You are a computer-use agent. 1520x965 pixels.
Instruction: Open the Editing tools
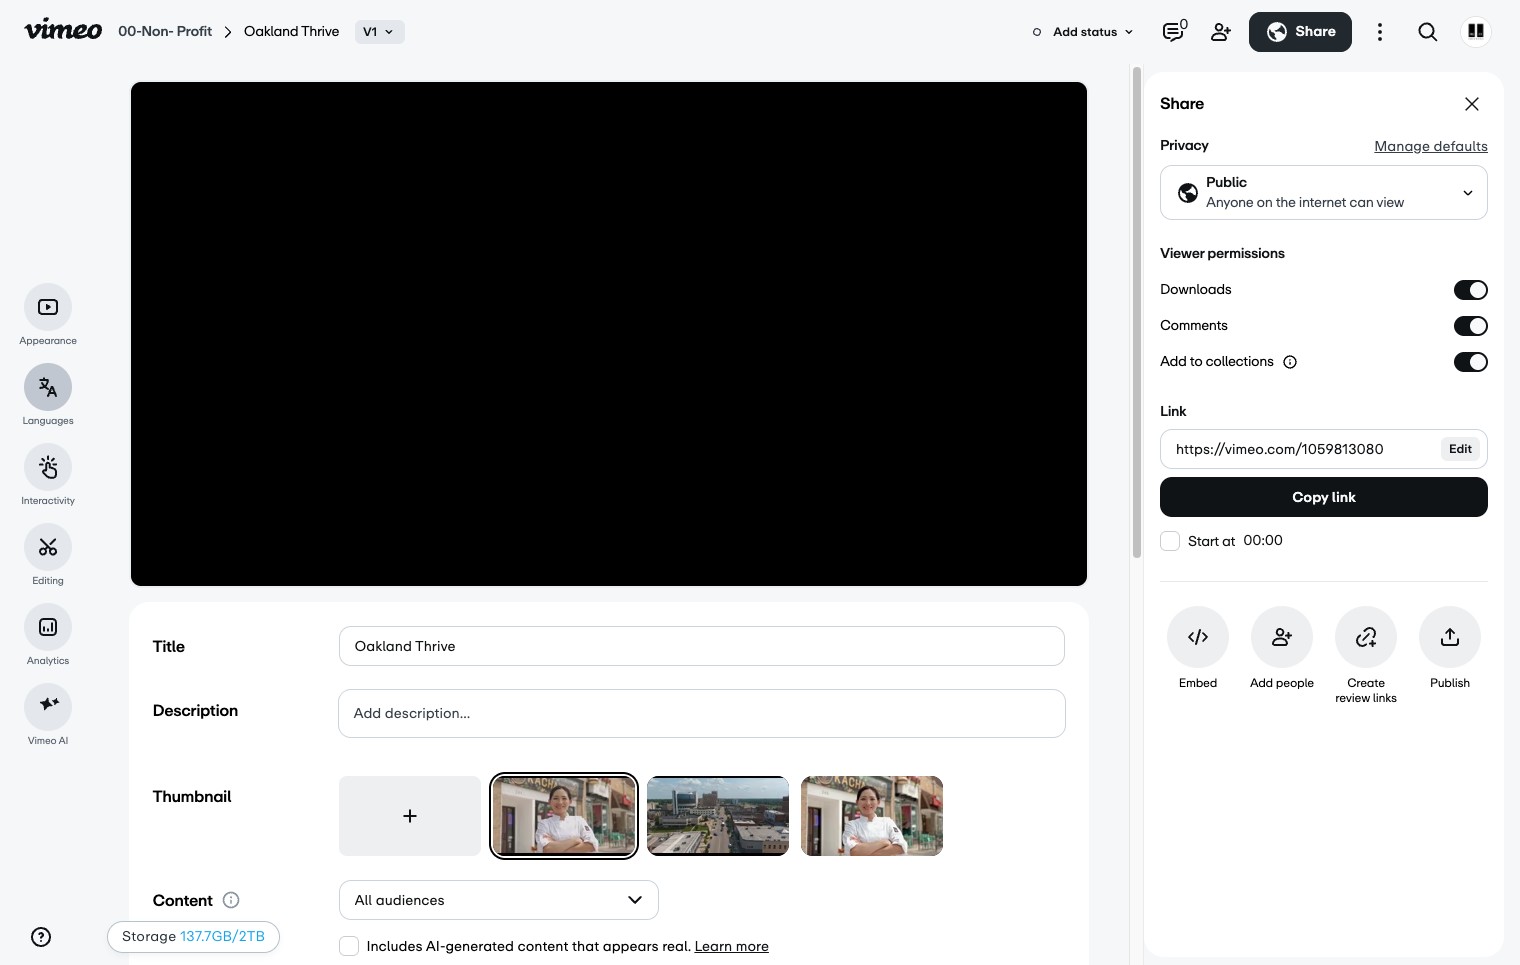(48, 548)
